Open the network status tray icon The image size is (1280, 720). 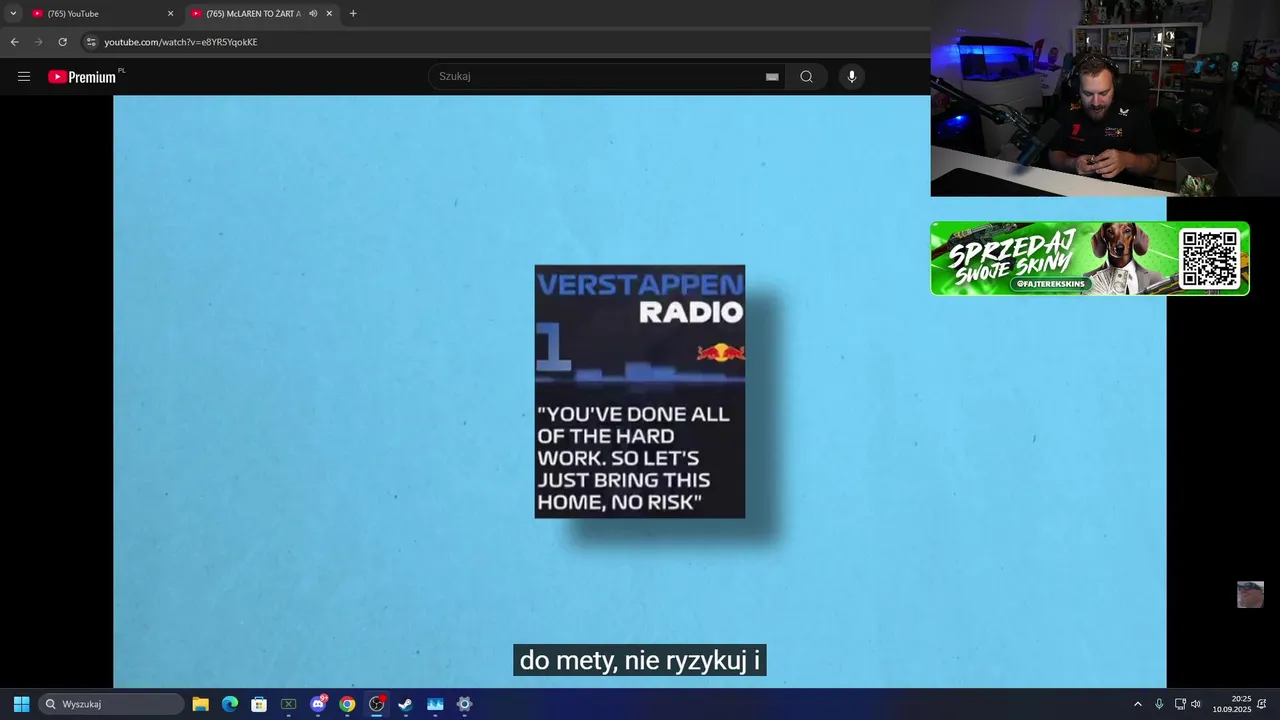[1180, 704]
